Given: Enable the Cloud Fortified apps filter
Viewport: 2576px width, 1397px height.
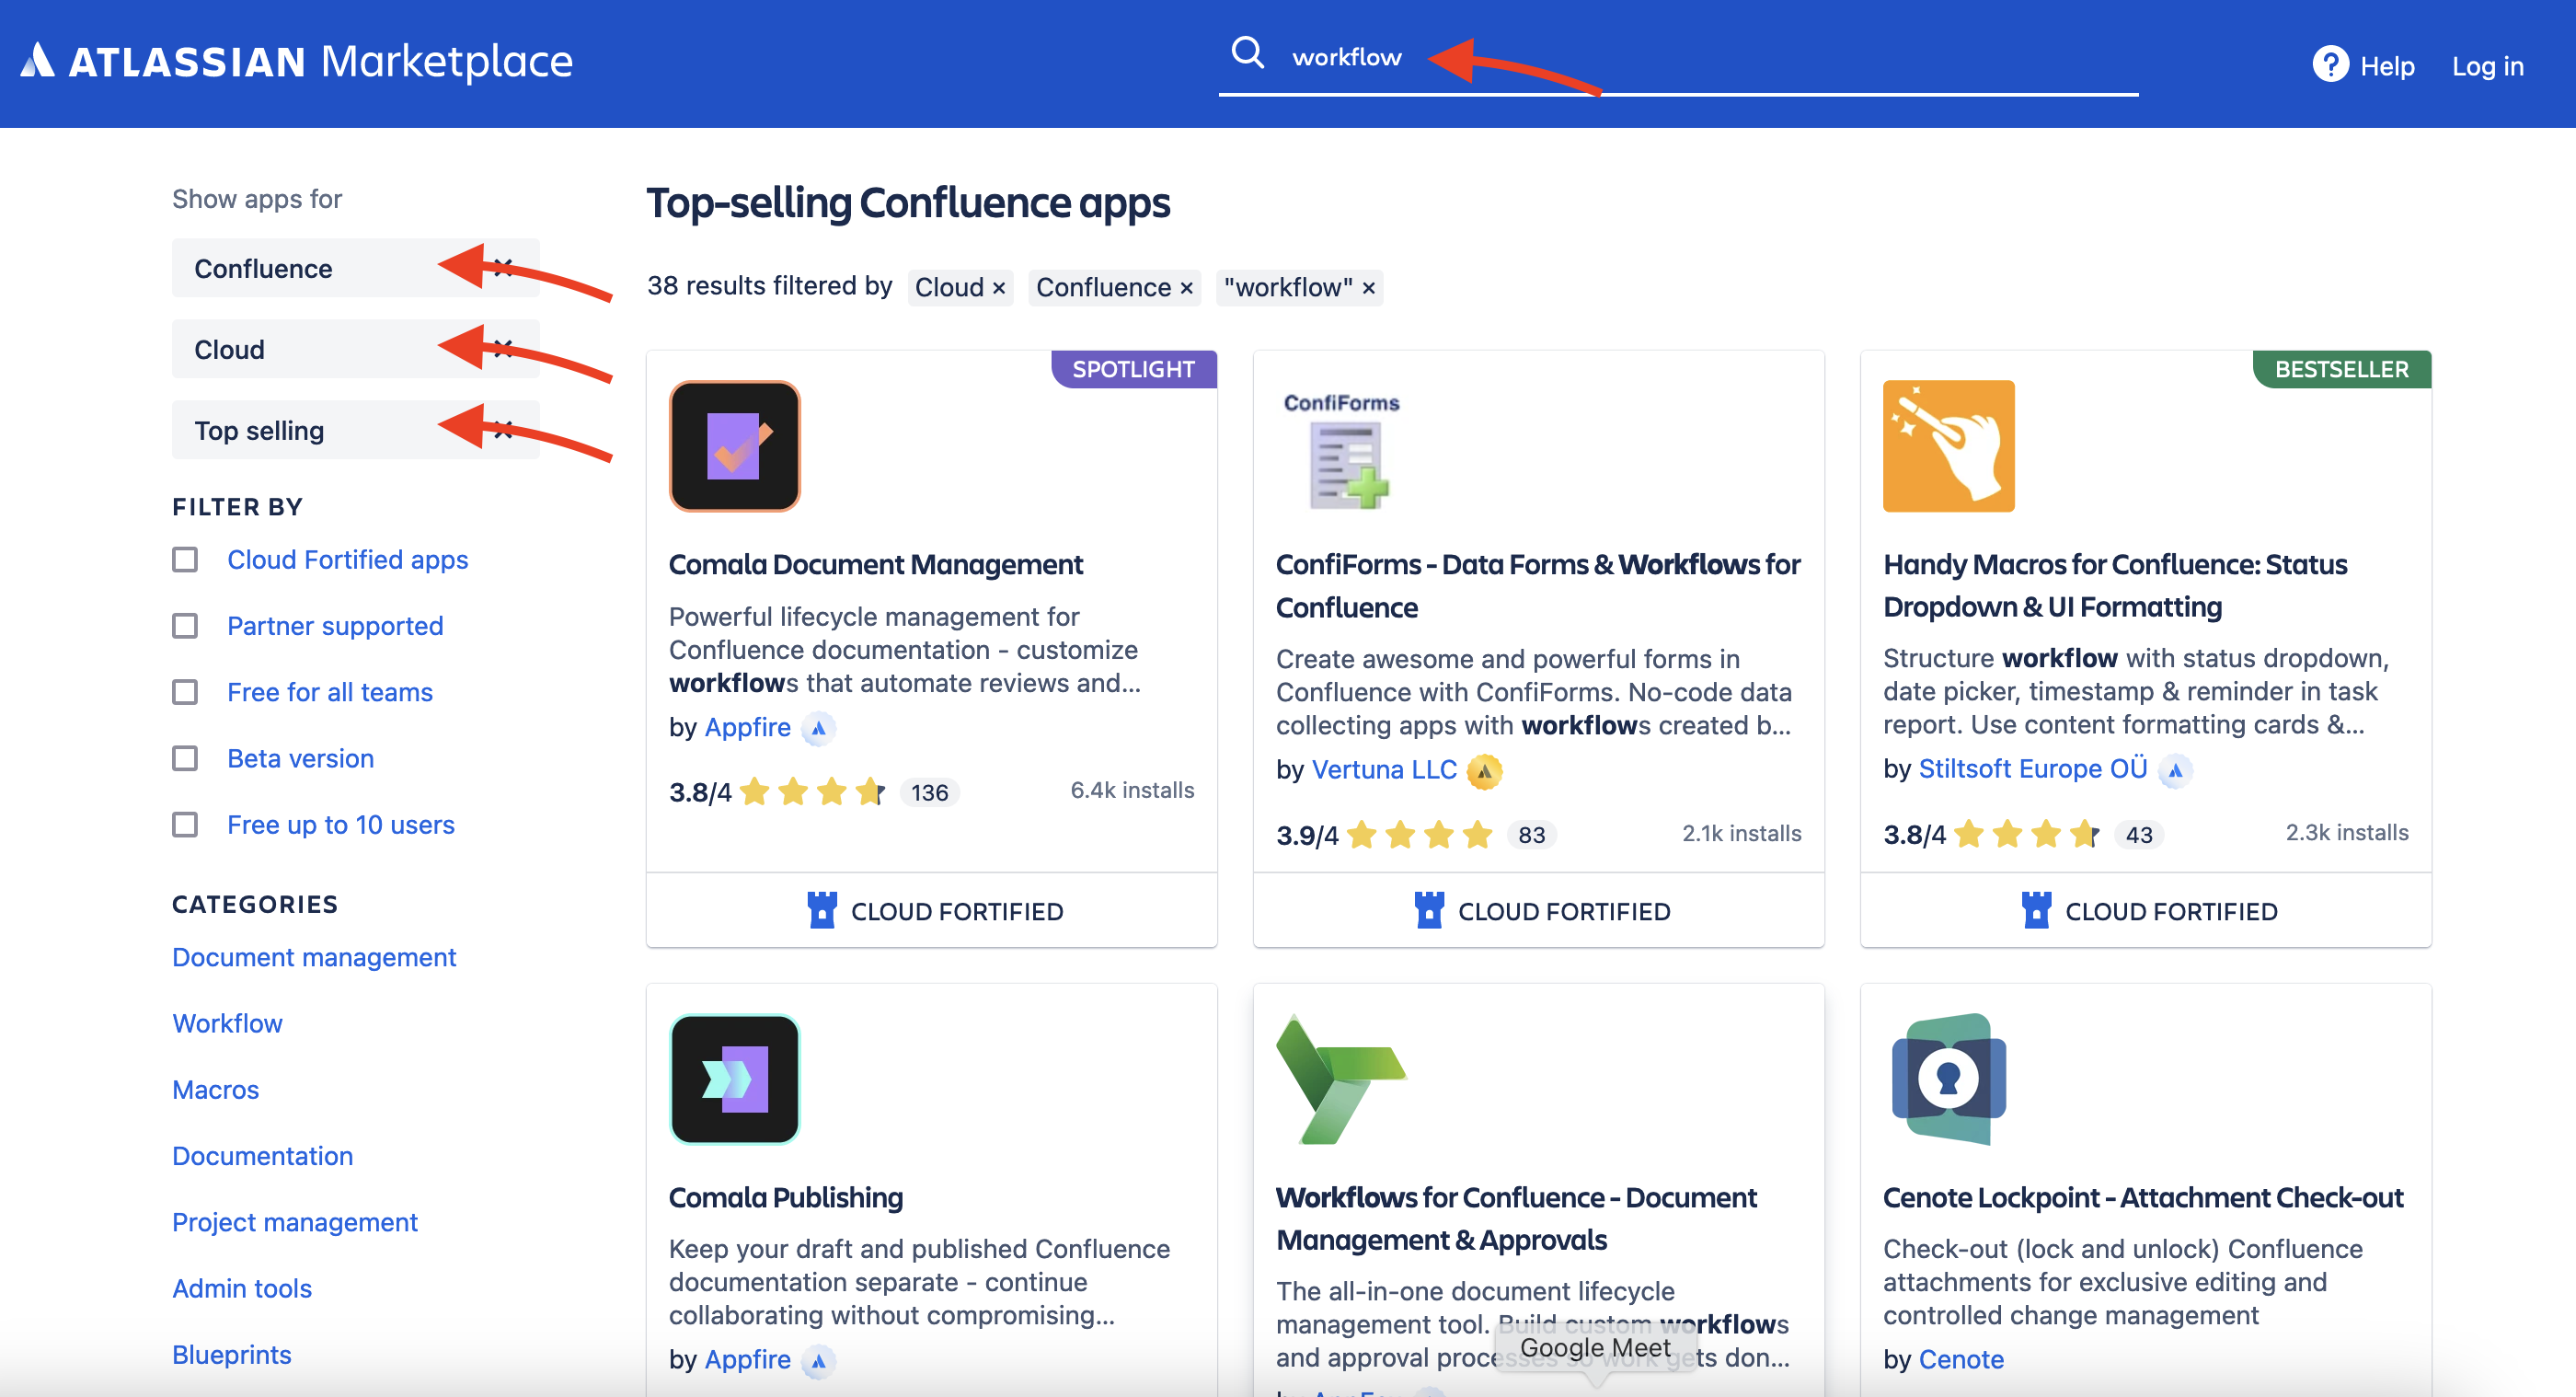Looking at the screenshot, I should [x=185, y=559].
